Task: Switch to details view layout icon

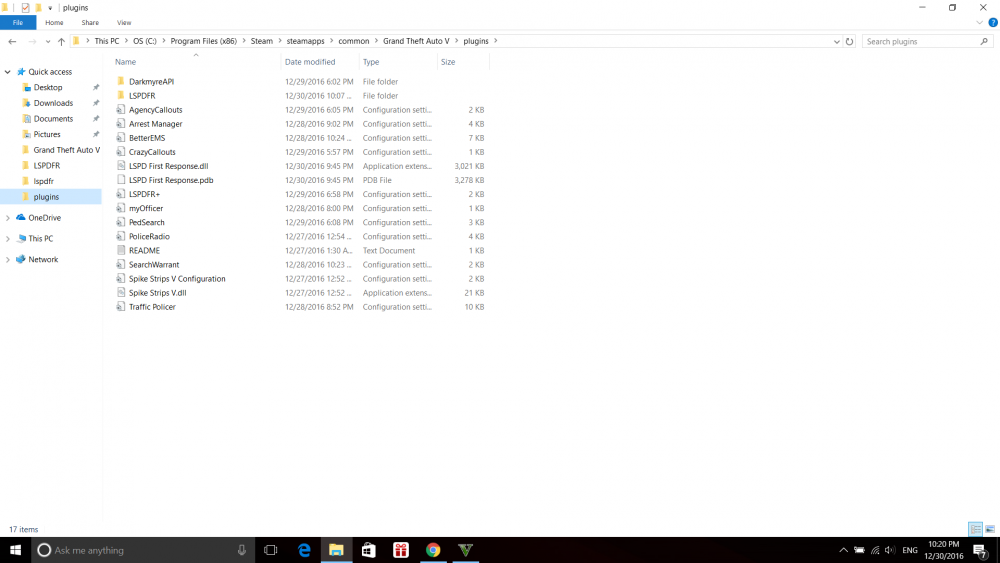Action: click(x=975, y=529)
